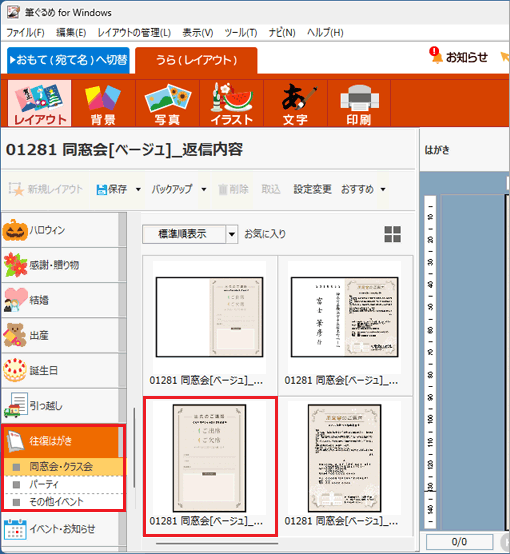The width and height of the screenshot is (510, 554).
Task: Expand the おすすめ dropdown arrow
Action: click(383, 189)
